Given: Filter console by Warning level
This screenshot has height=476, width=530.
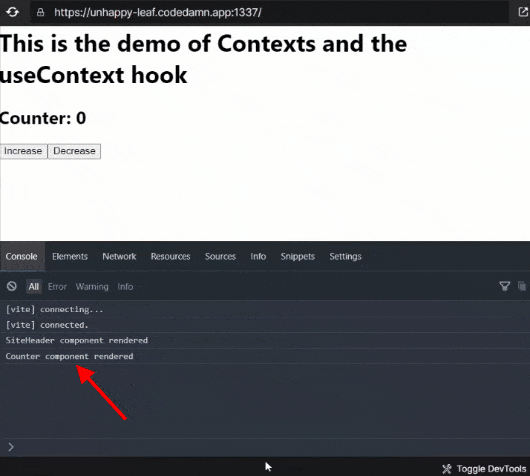Looking at the screenshot, I should click(92, 287).
